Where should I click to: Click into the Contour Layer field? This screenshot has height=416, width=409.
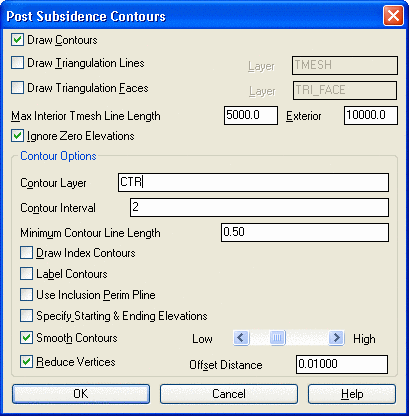[x=253, y=182]
